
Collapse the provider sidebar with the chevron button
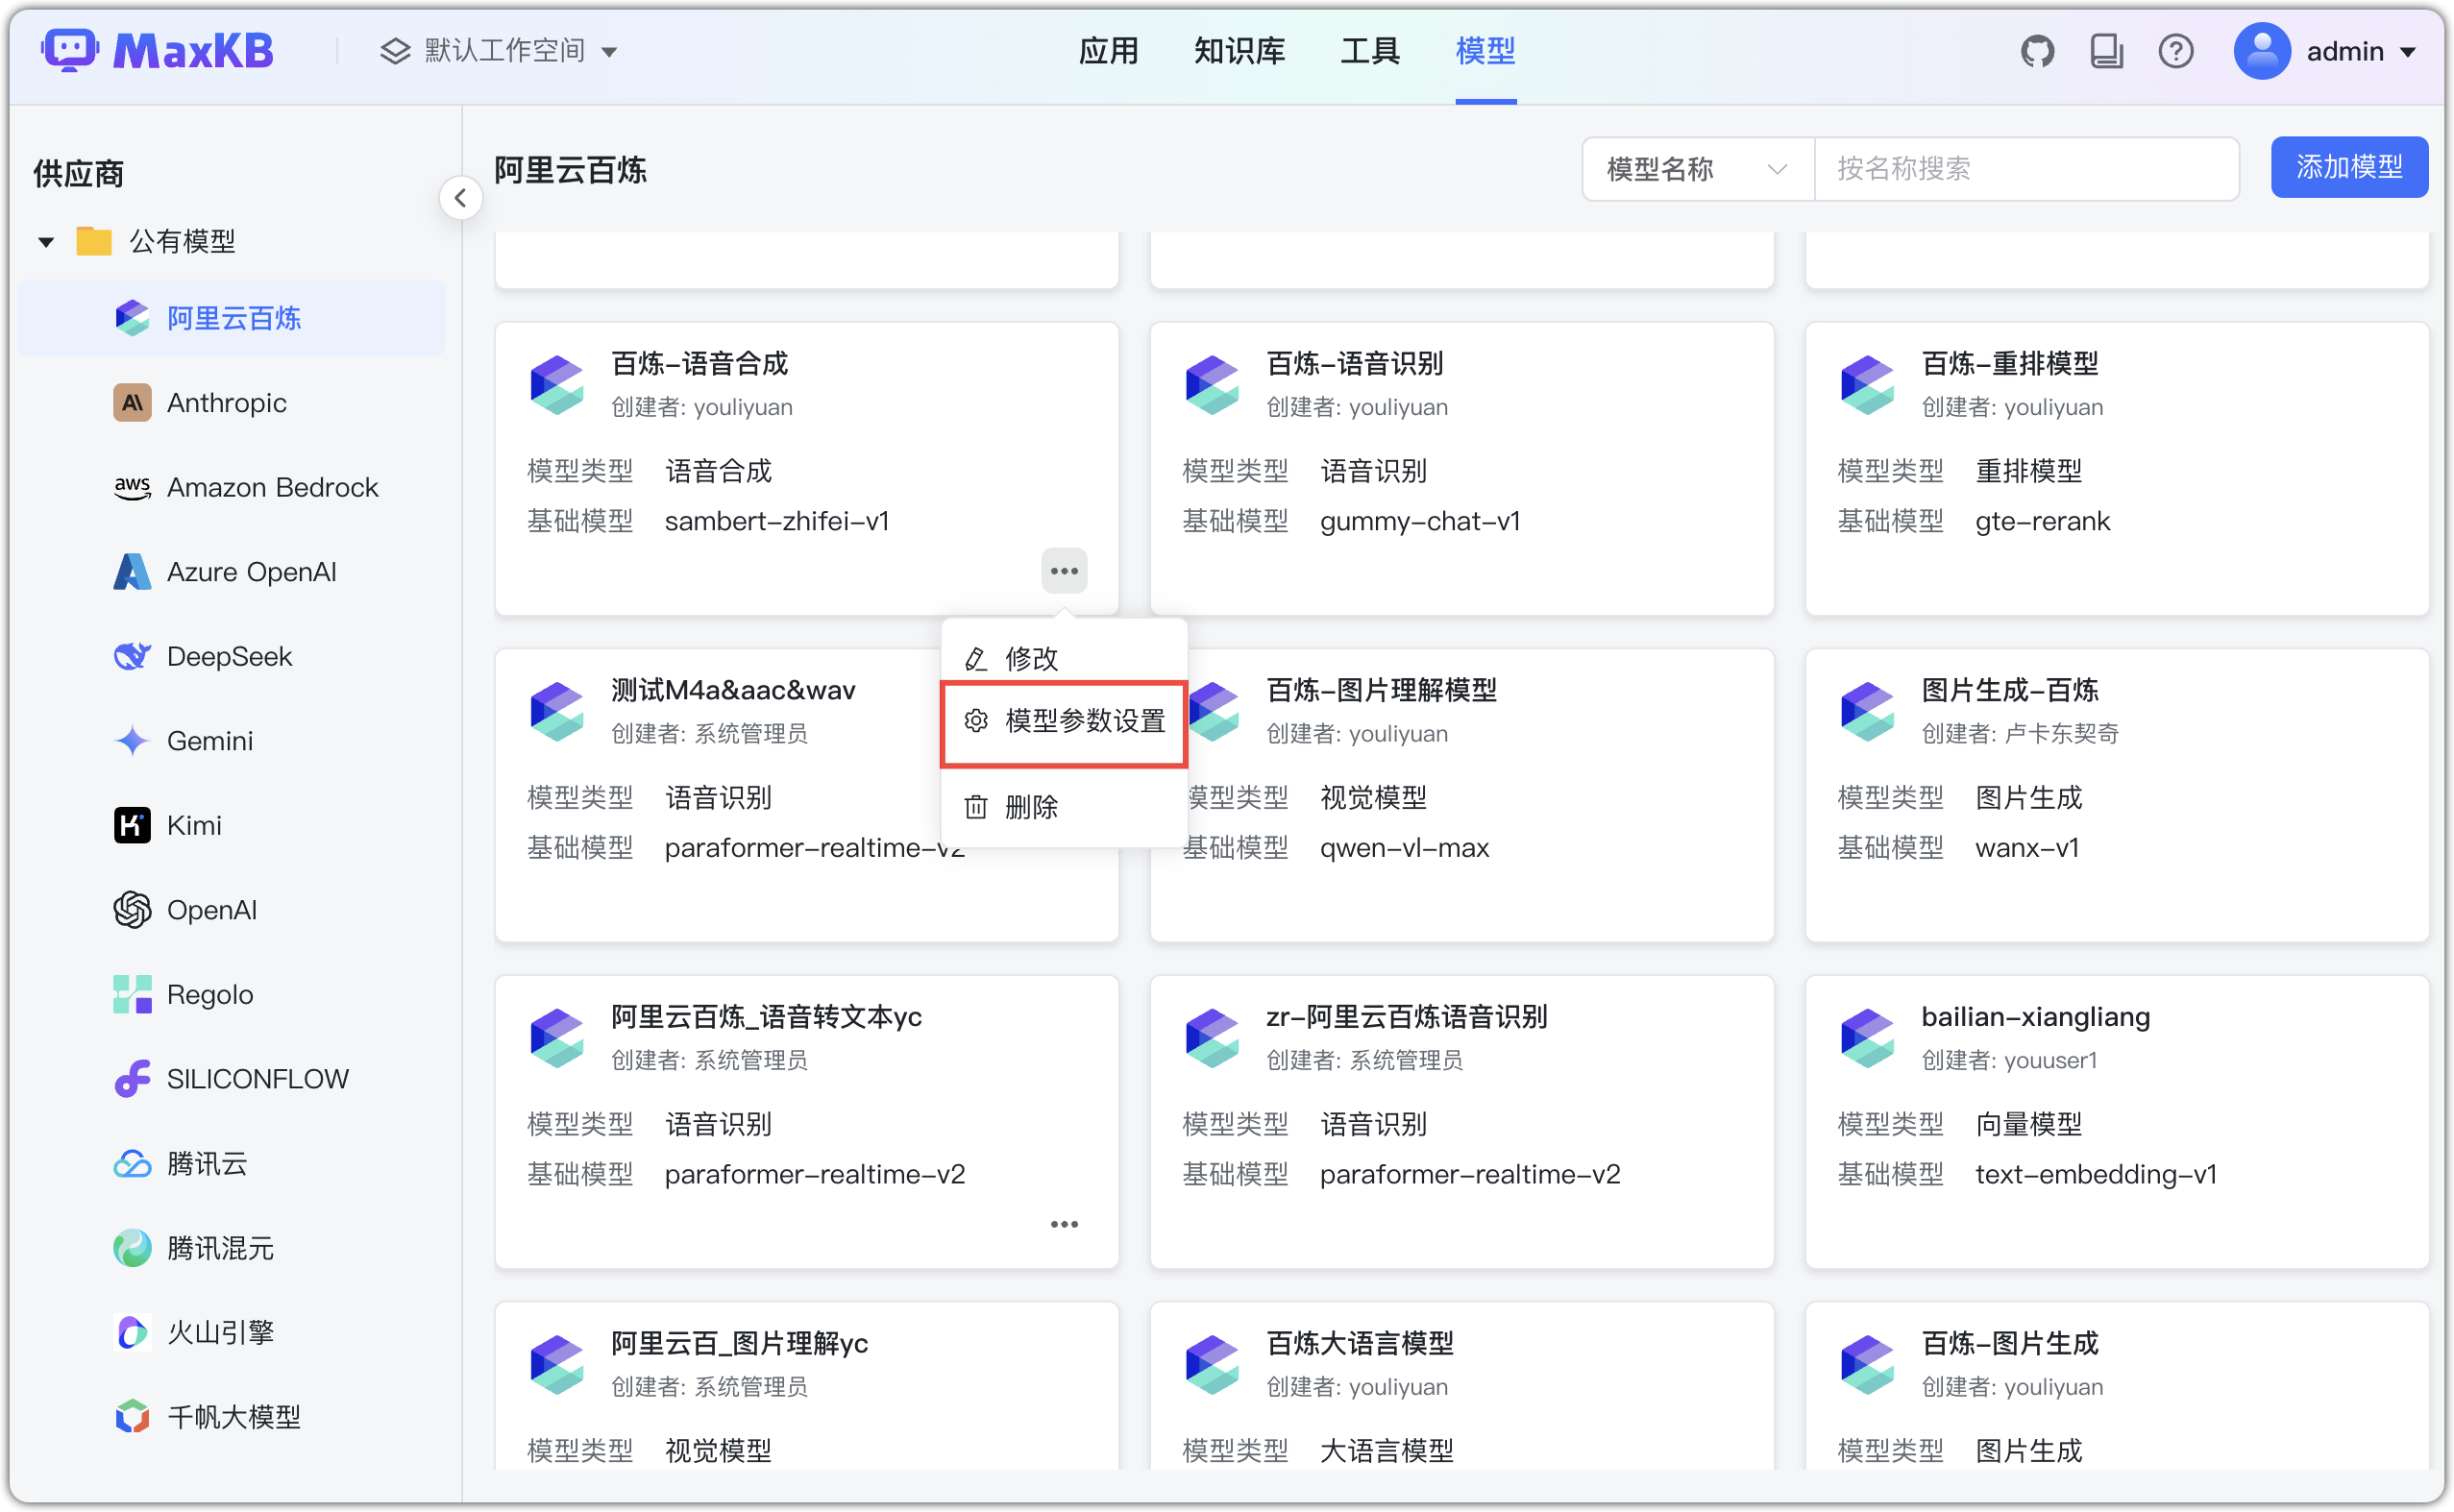pos(461,198)
